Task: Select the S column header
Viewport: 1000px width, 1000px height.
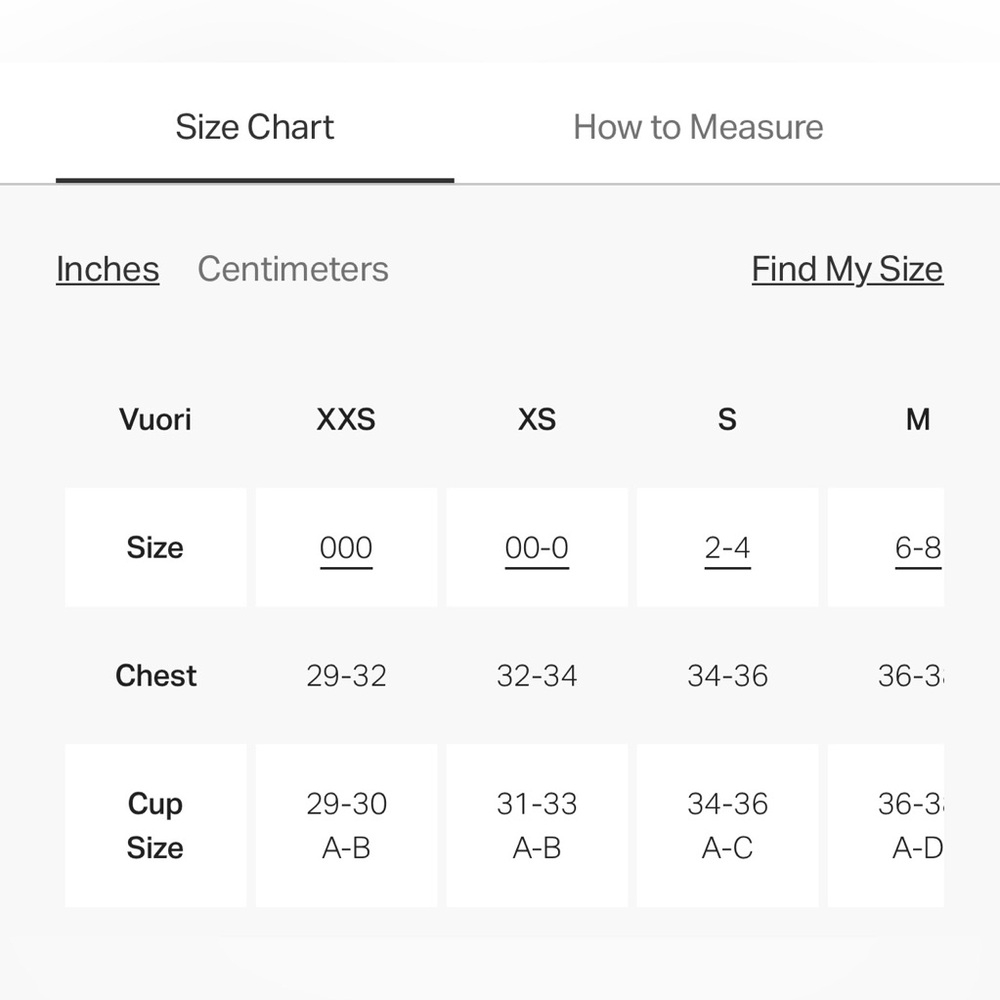Action: (727, 420)
